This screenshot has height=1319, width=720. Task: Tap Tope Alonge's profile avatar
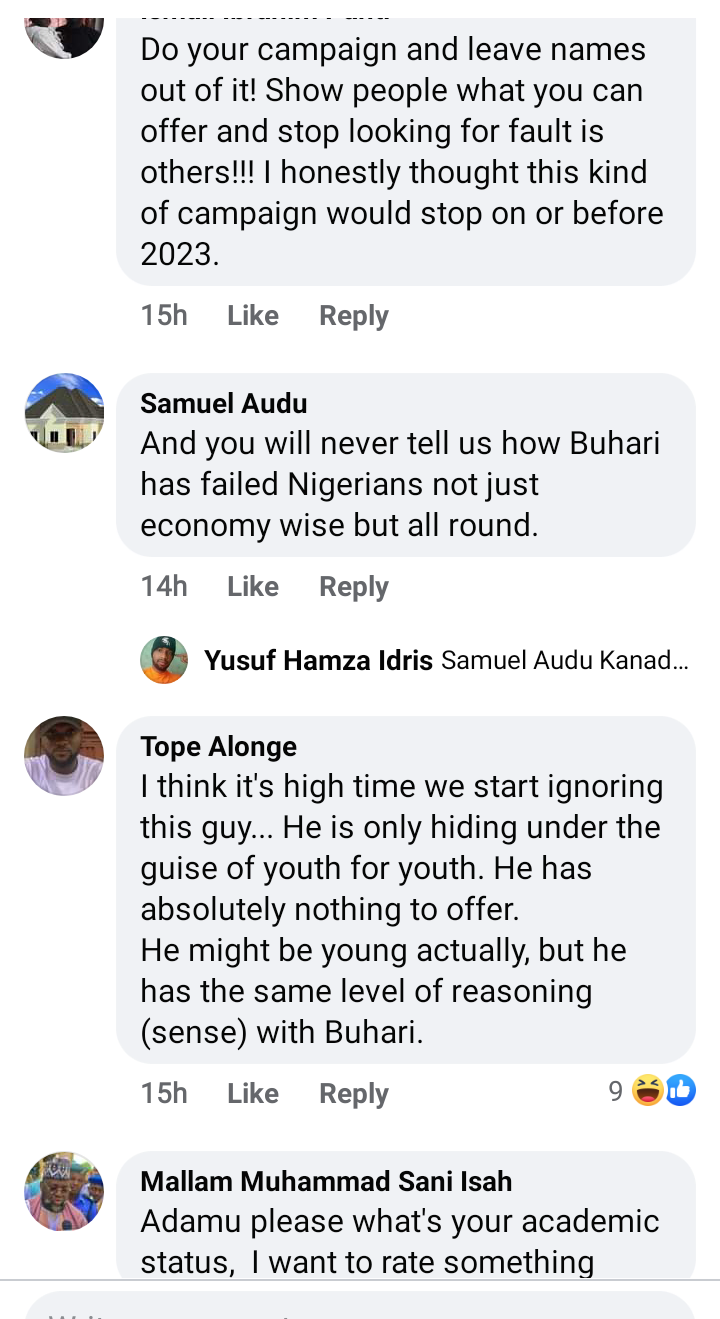coord(64,756)
